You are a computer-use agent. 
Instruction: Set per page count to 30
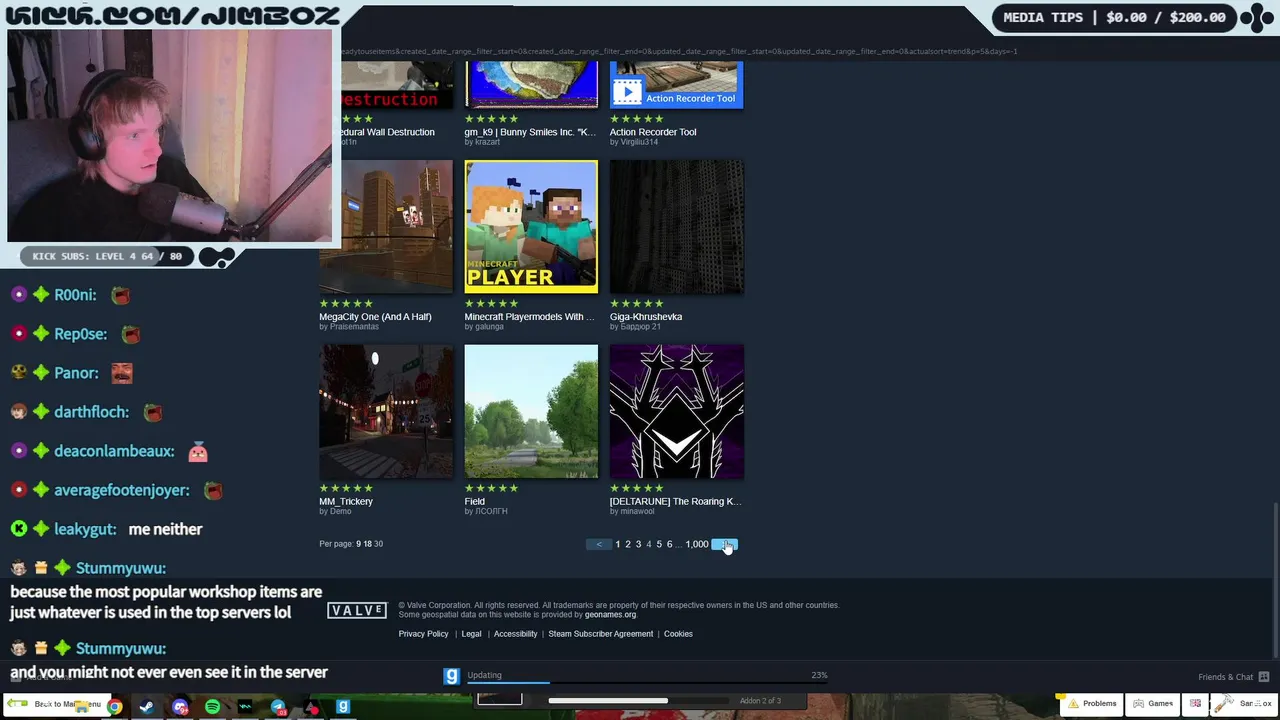(378, 544)
